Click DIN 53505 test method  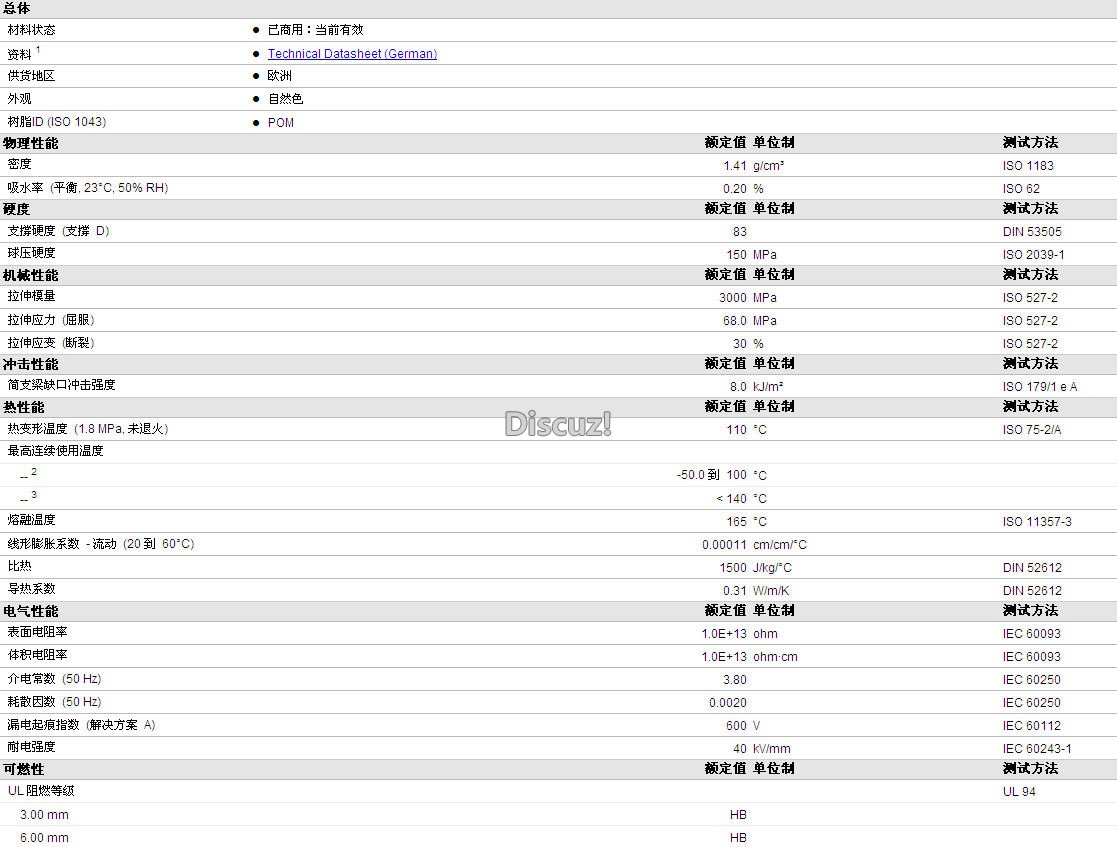pyautogui.click(x=1032, y=232)
